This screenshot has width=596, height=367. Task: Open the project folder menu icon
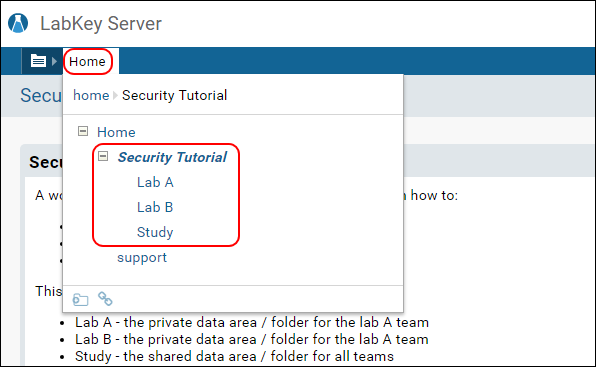tap(38, 61)
